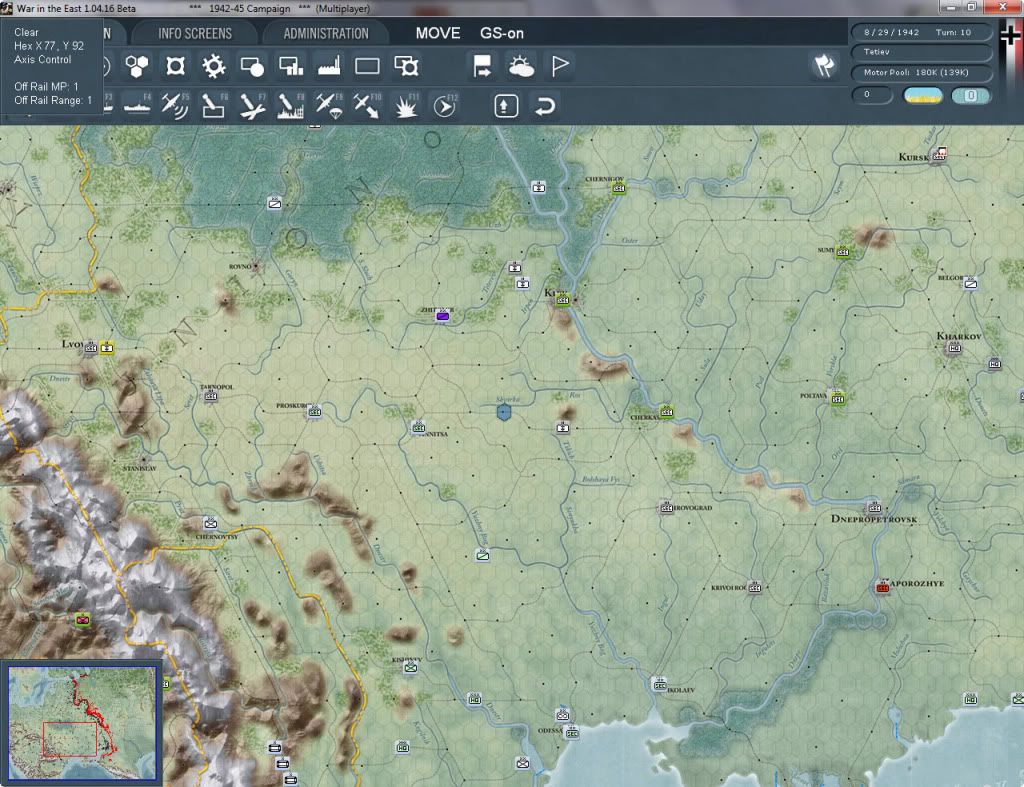Show the weather sun-and-cloud icon
Viewport: 1024px width, 787px height.
click(521, 66)
